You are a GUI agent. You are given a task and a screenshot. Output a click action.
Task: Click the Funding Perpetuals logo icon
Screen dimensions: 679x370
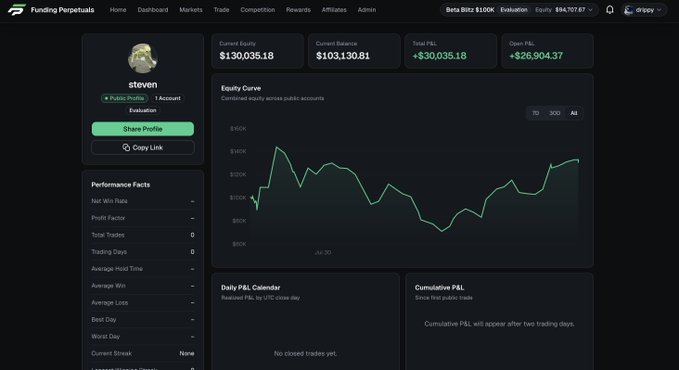[x=16, y=10]
